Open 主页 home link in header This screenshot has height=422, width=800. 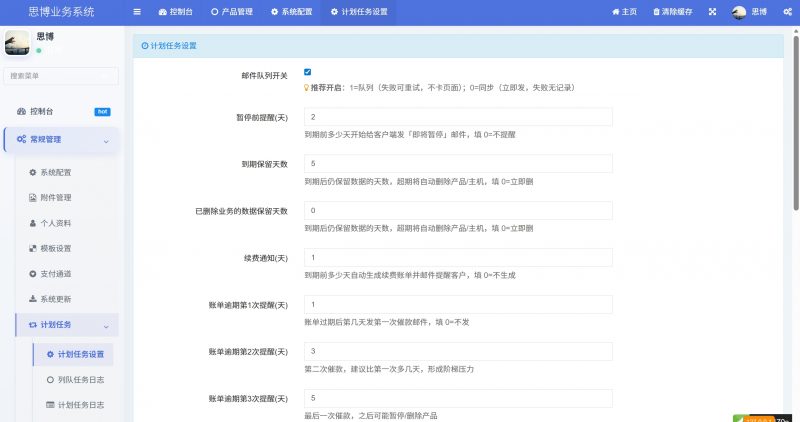point(624,12)
